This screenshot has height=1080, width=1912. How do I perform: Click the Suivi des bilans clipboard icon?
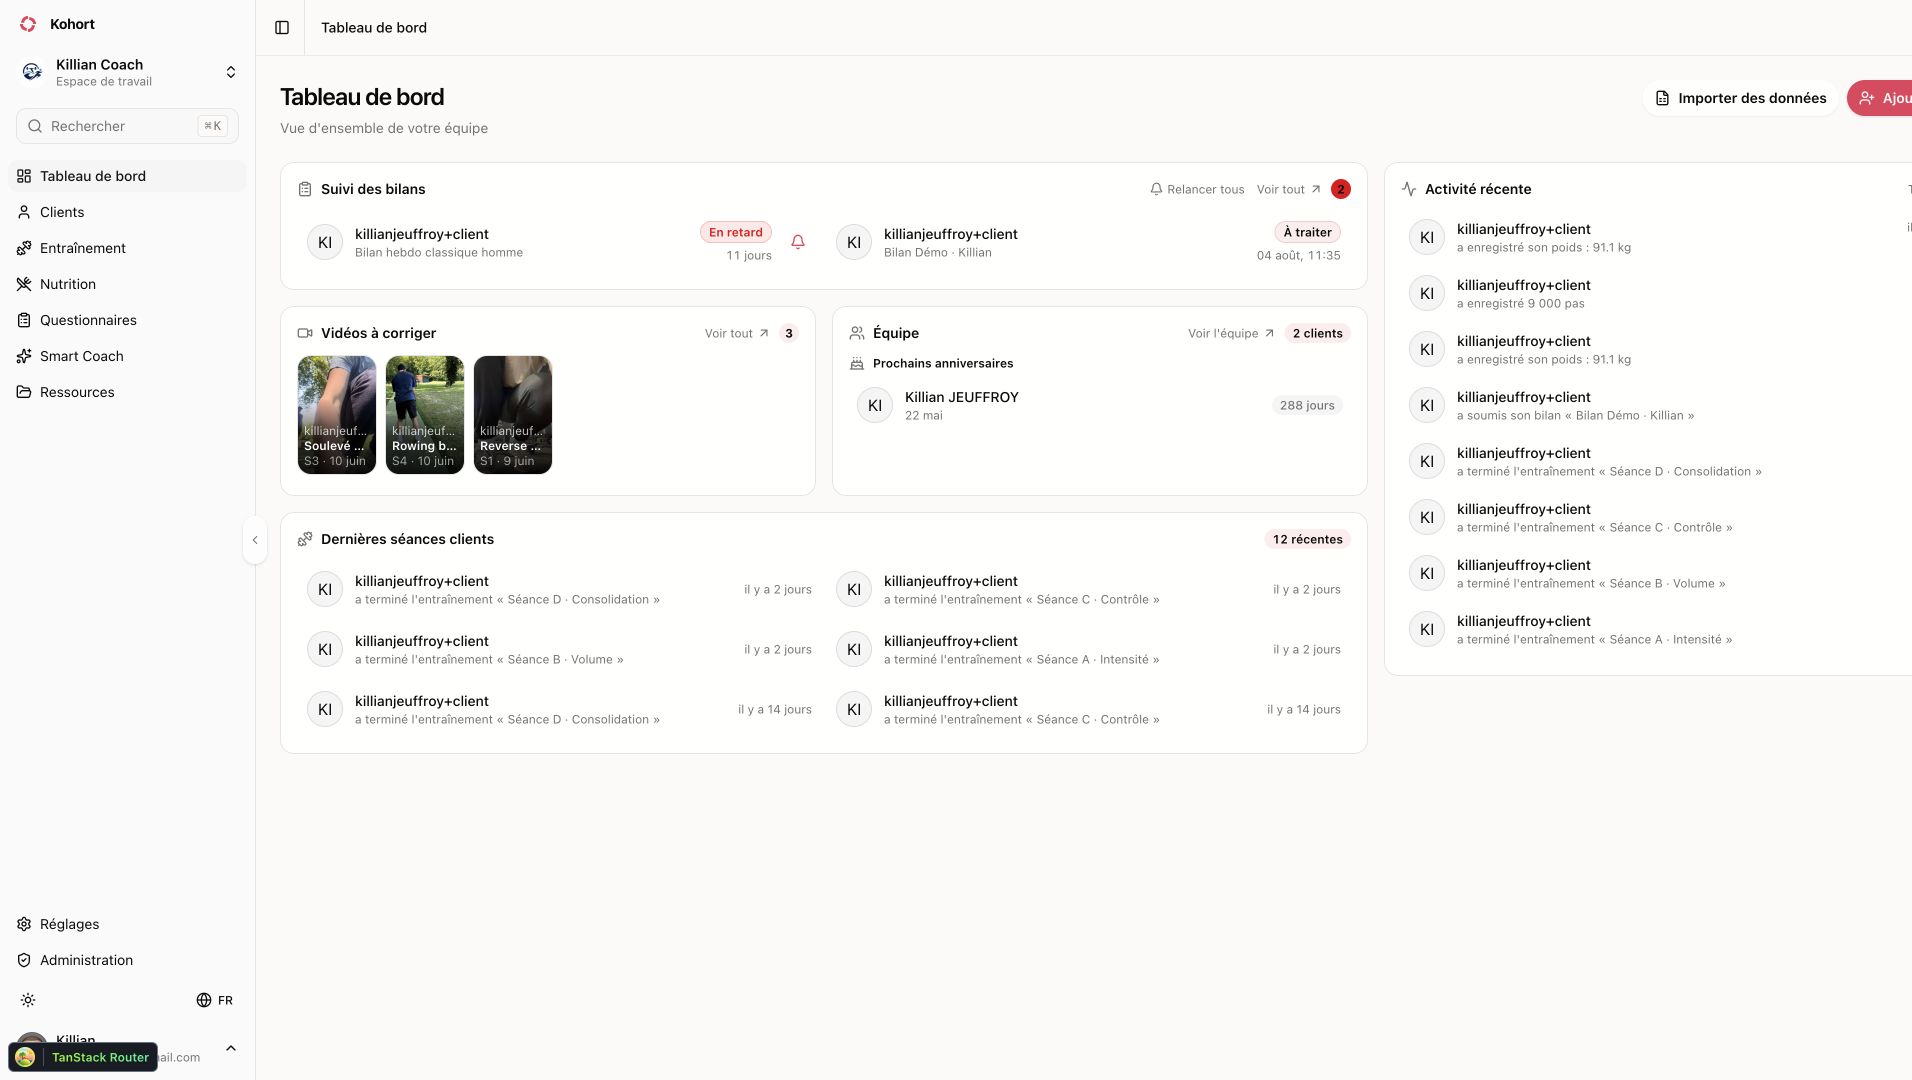(305, 189)
